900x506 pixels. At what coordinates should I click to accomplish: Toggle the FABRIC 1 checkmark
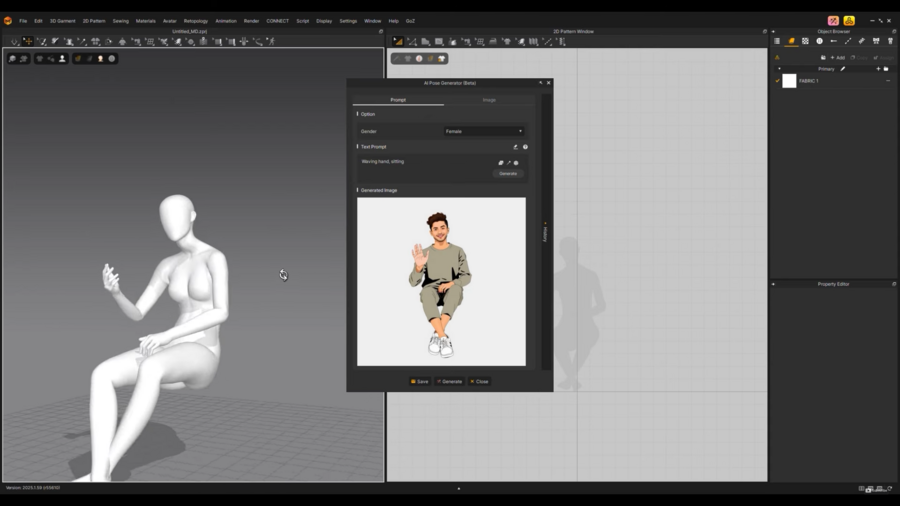777,81
